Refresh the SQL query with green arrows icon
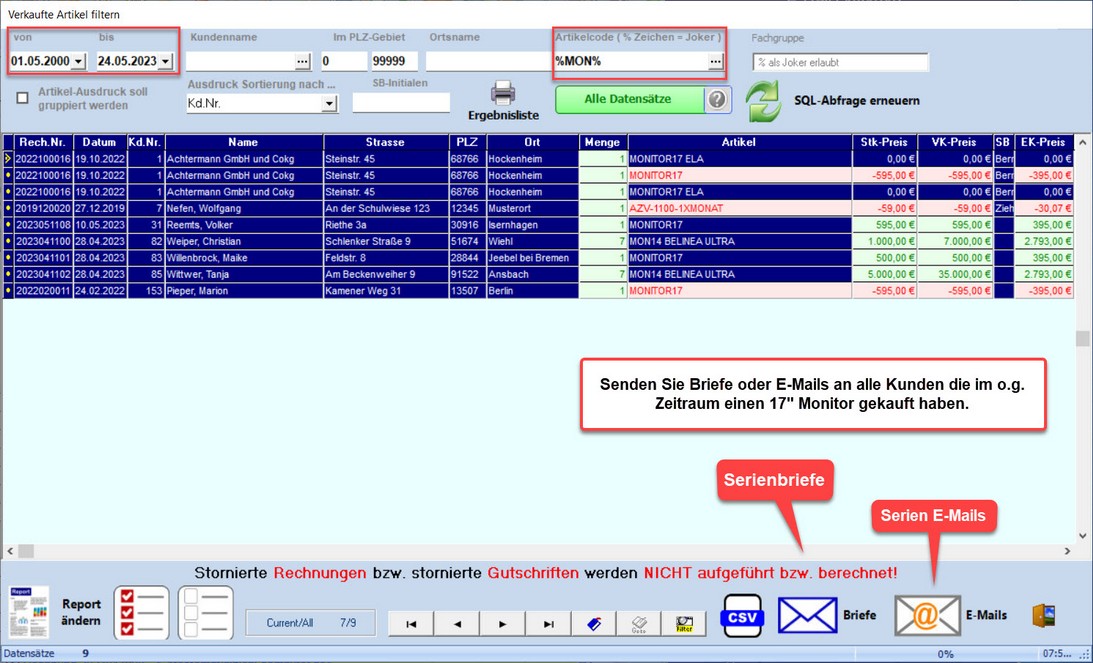Viewport: 1093px width, 663px height. 764,101
